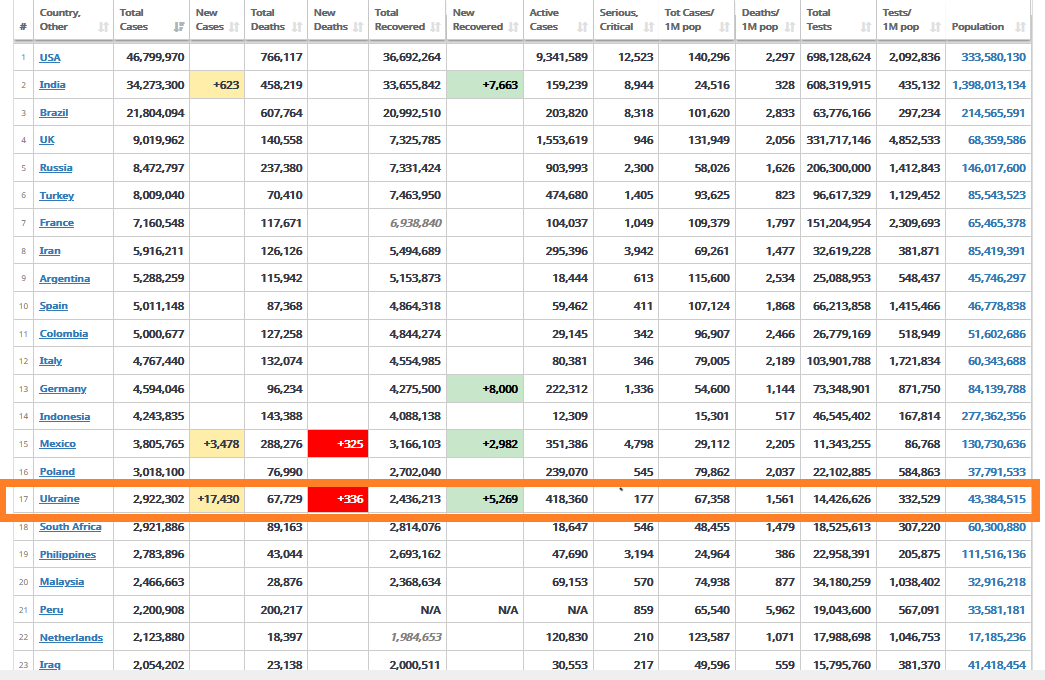This screenshot has height=680, width=1045.
Task: Click Active Cases sort arrows
Action: 583,27
